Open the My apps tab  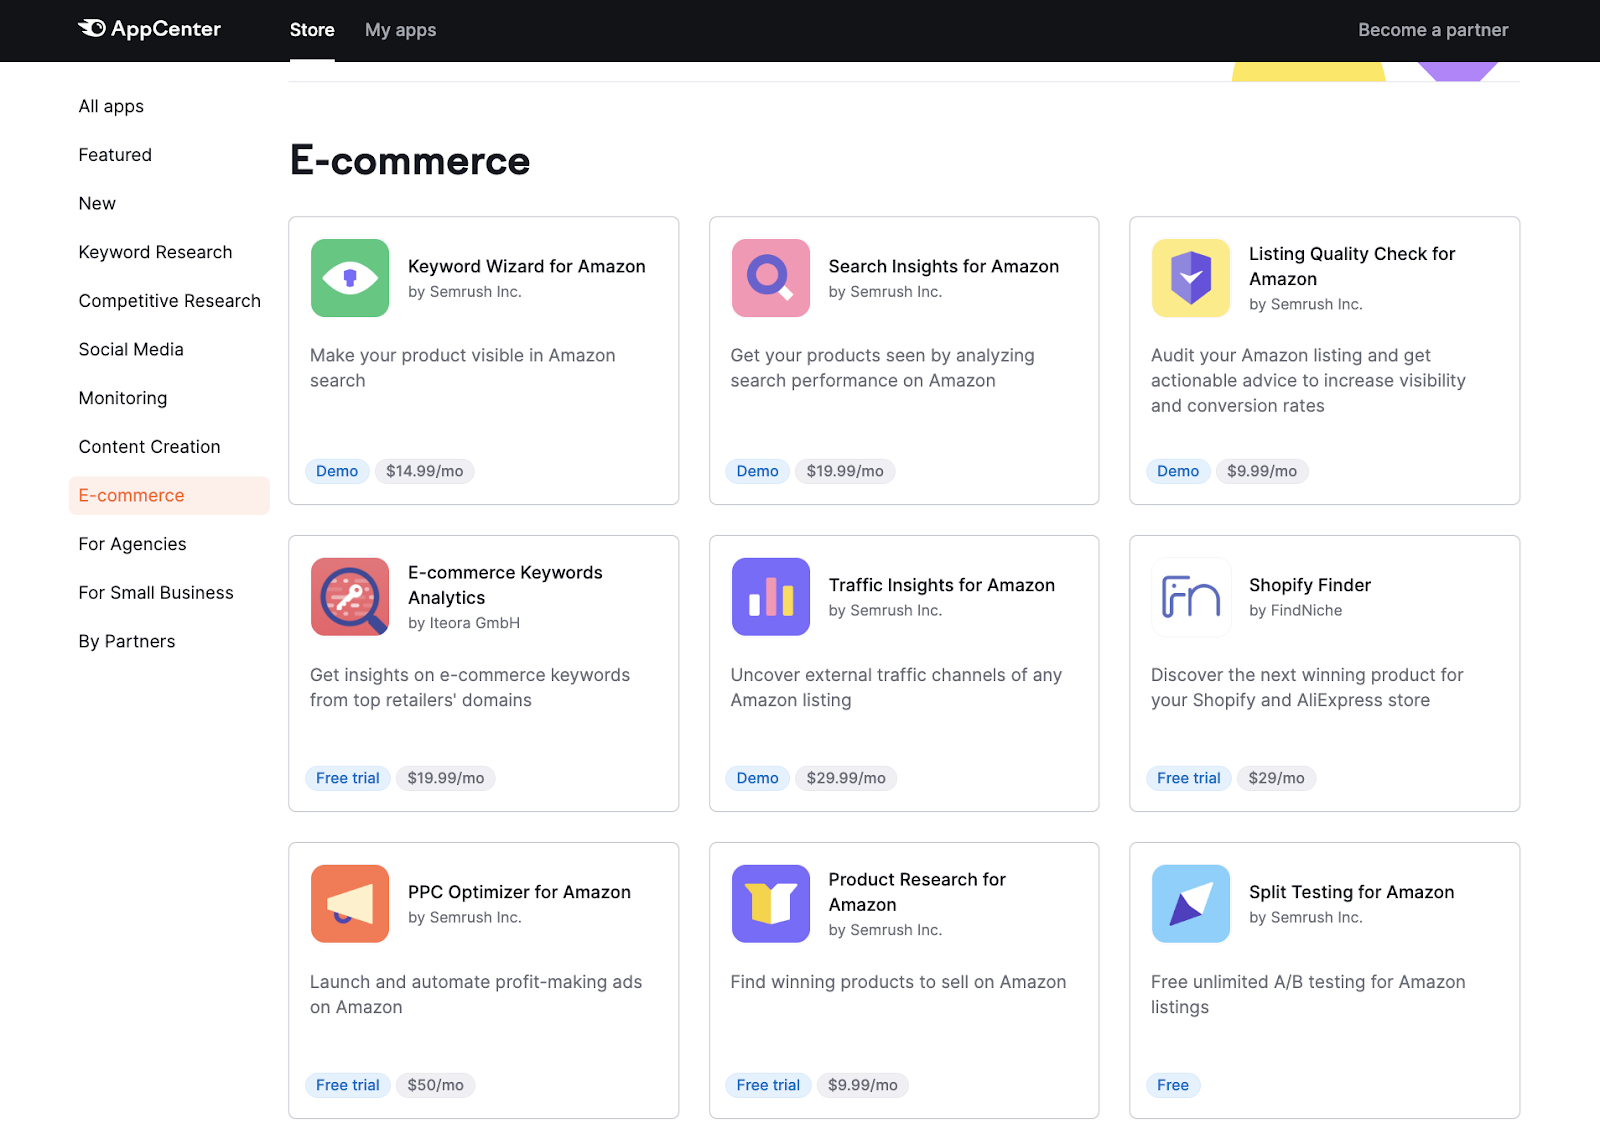pos(400,30)
